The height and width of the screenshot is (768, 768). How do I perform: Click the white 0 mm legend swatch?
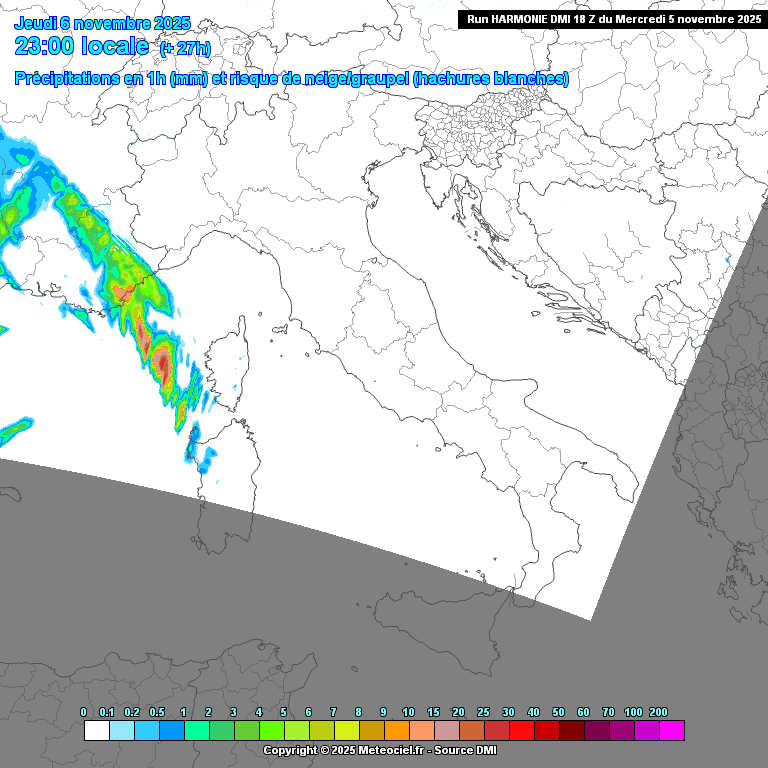[x=97, y=731]
